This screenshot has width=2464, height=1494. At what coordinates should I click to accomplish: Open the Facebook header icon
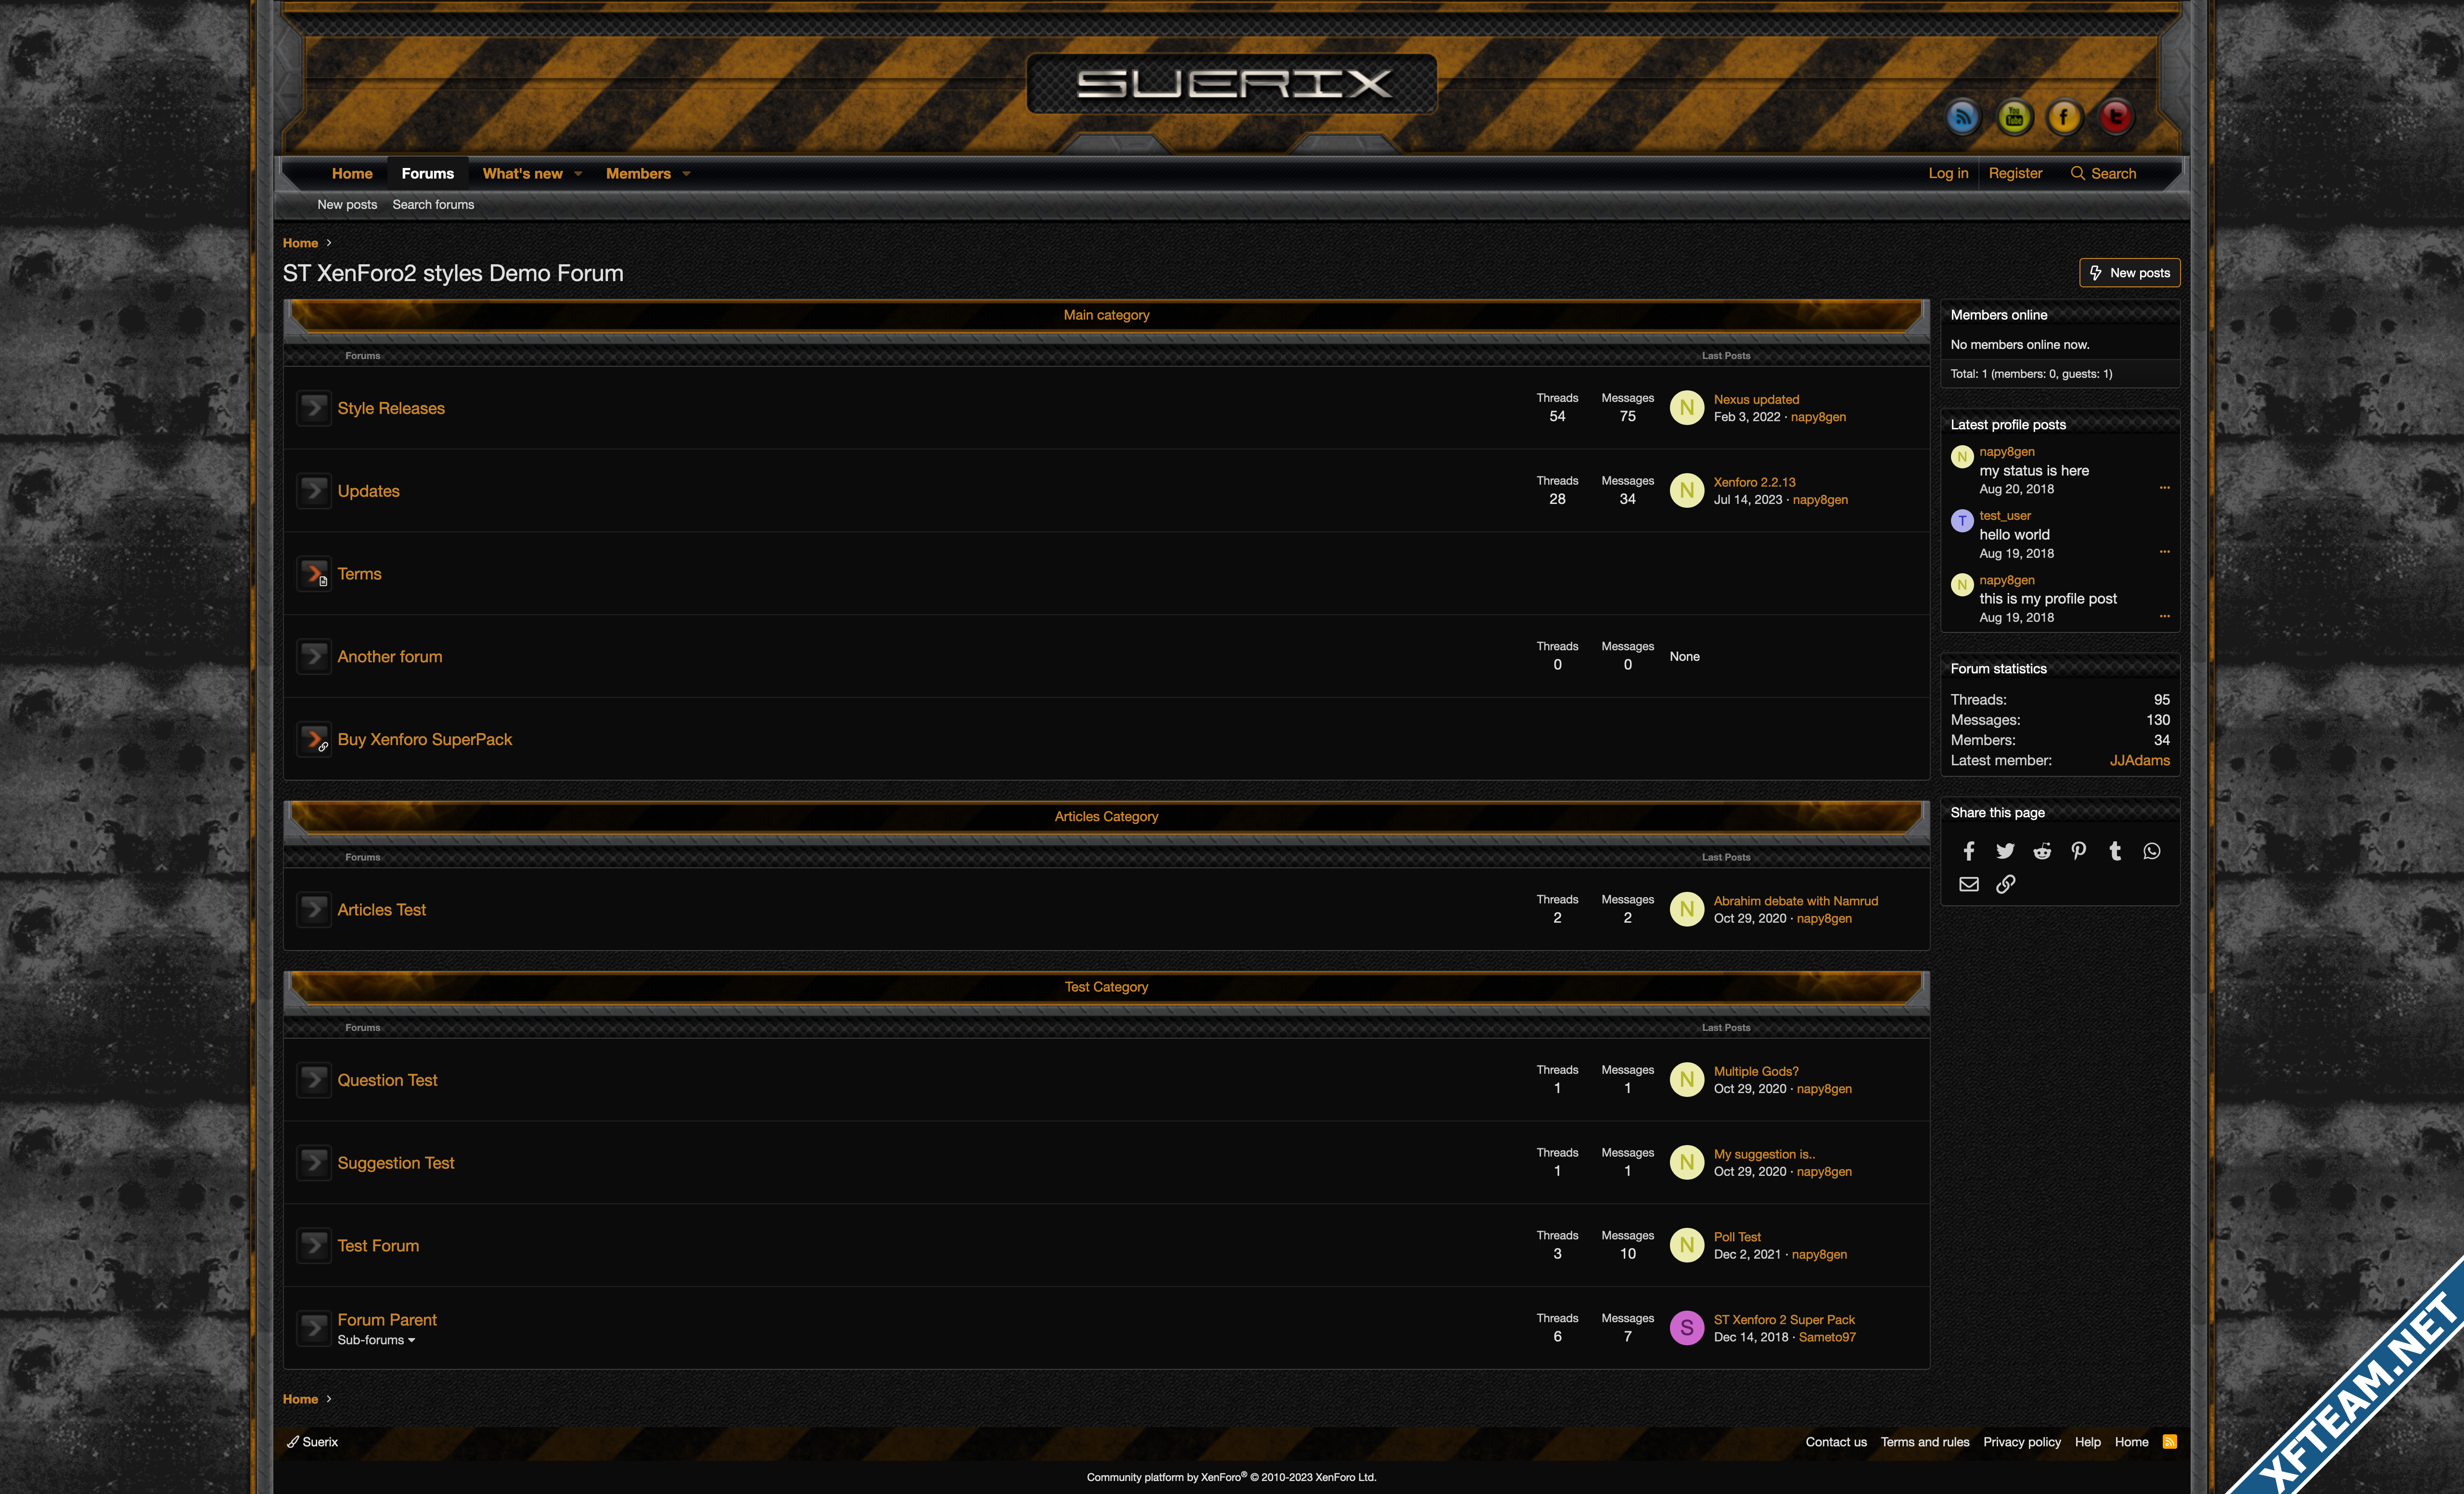point(2064,117)
